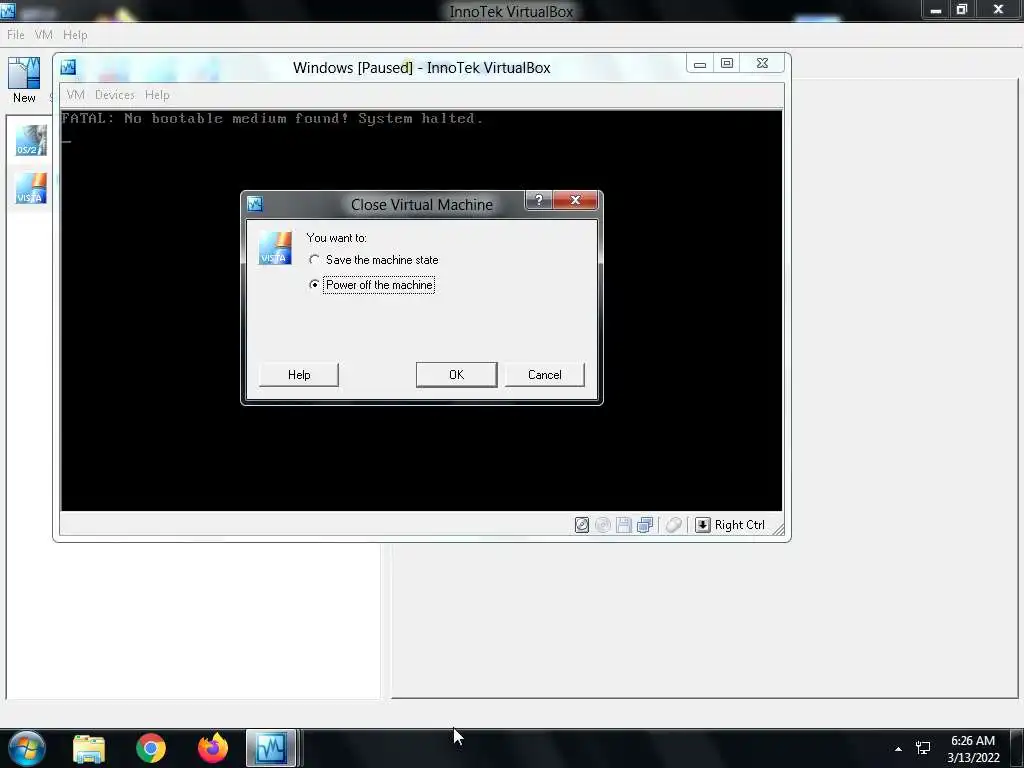Click the hard disk activity status icon
The image size is (1024, 768).
(582, 525)
